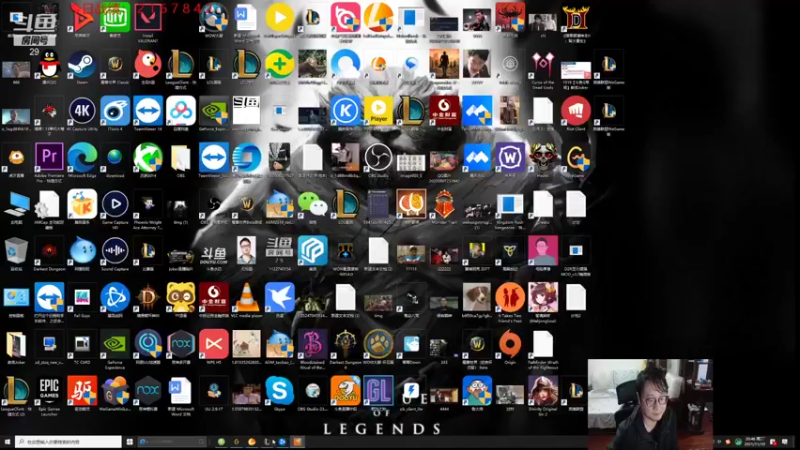The image size is (800, 450).
Task: Launch Epic Games Launcher
Action: click(x=49, y=391)
